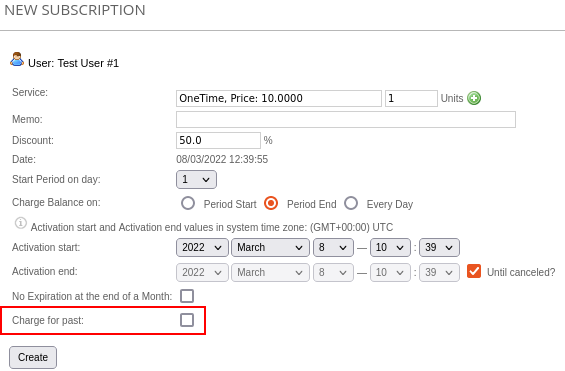
Task: Click the Memo text field
Action: [x=346, y=119]
